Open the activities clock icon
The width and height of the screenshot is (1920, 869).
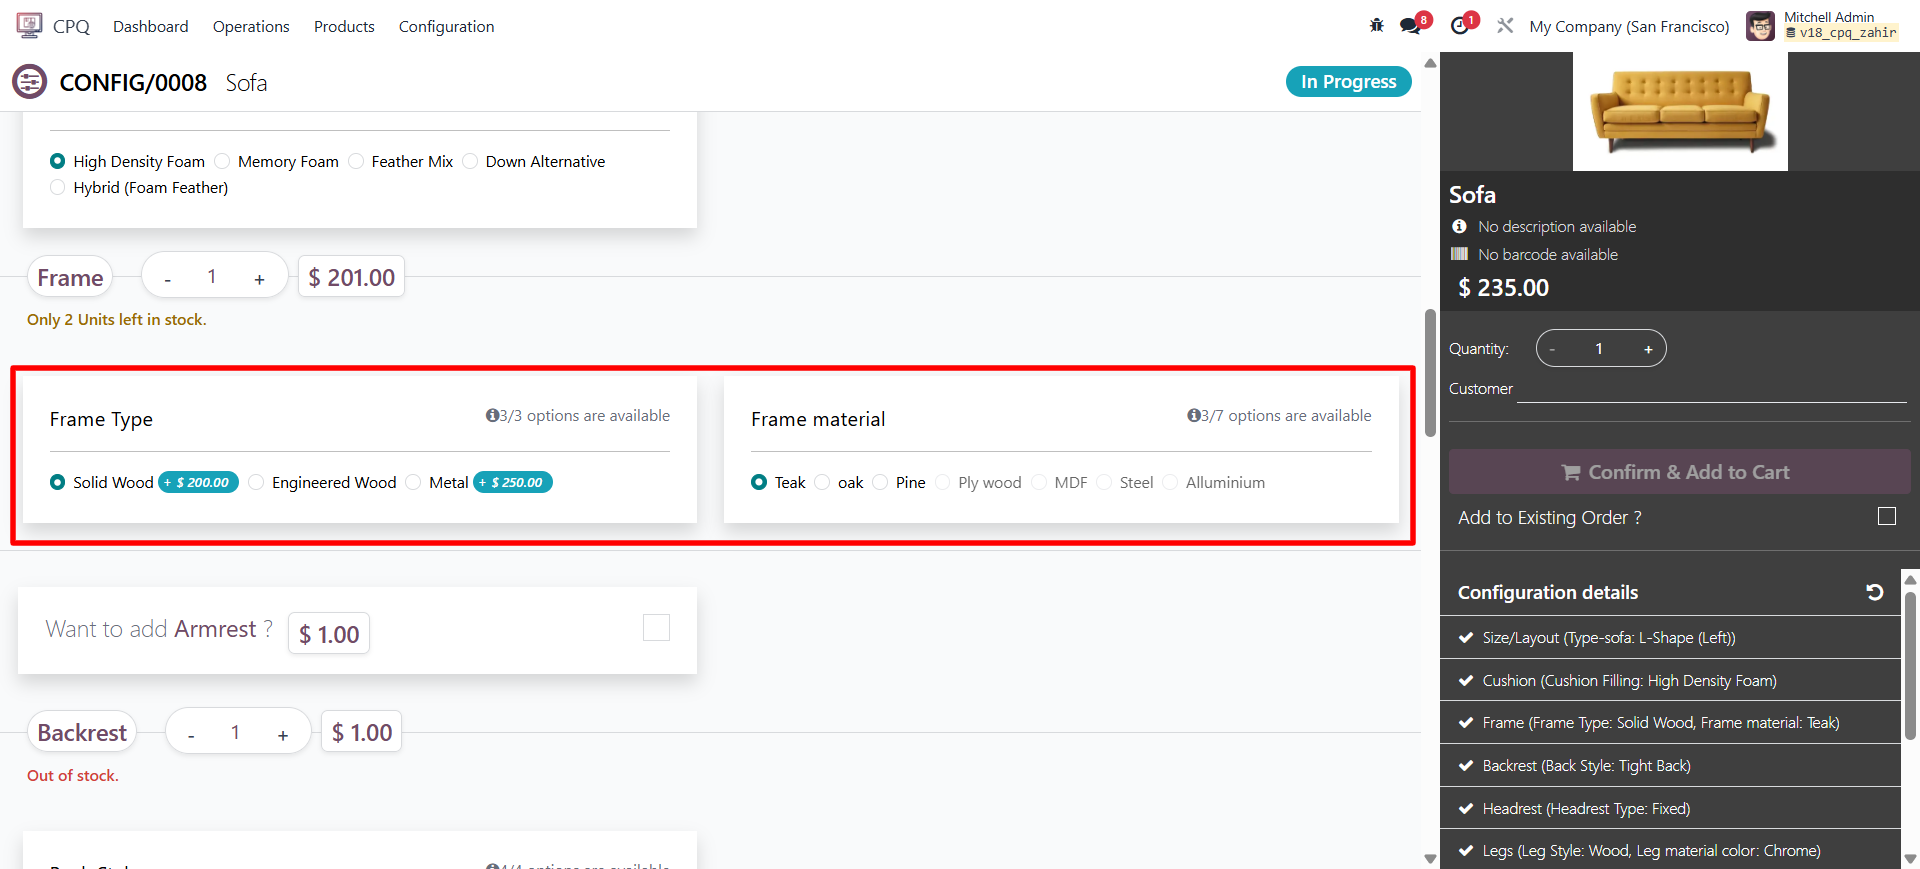(1460, 26)
